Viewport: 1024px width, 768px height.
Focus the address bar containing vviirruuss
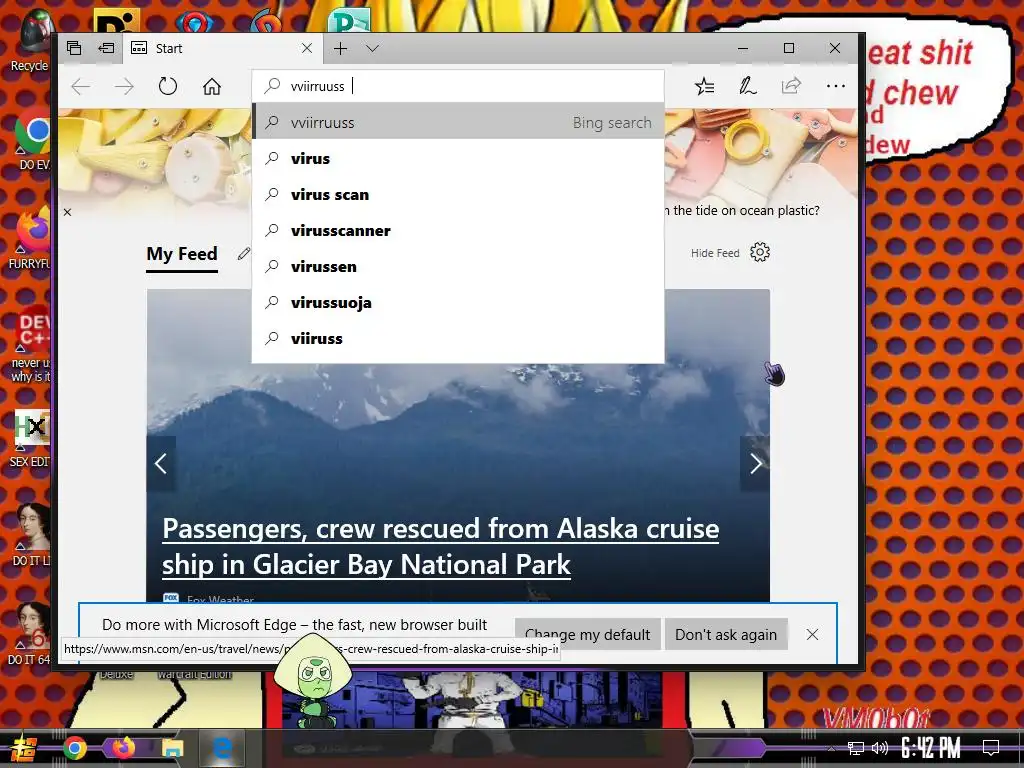458,86
